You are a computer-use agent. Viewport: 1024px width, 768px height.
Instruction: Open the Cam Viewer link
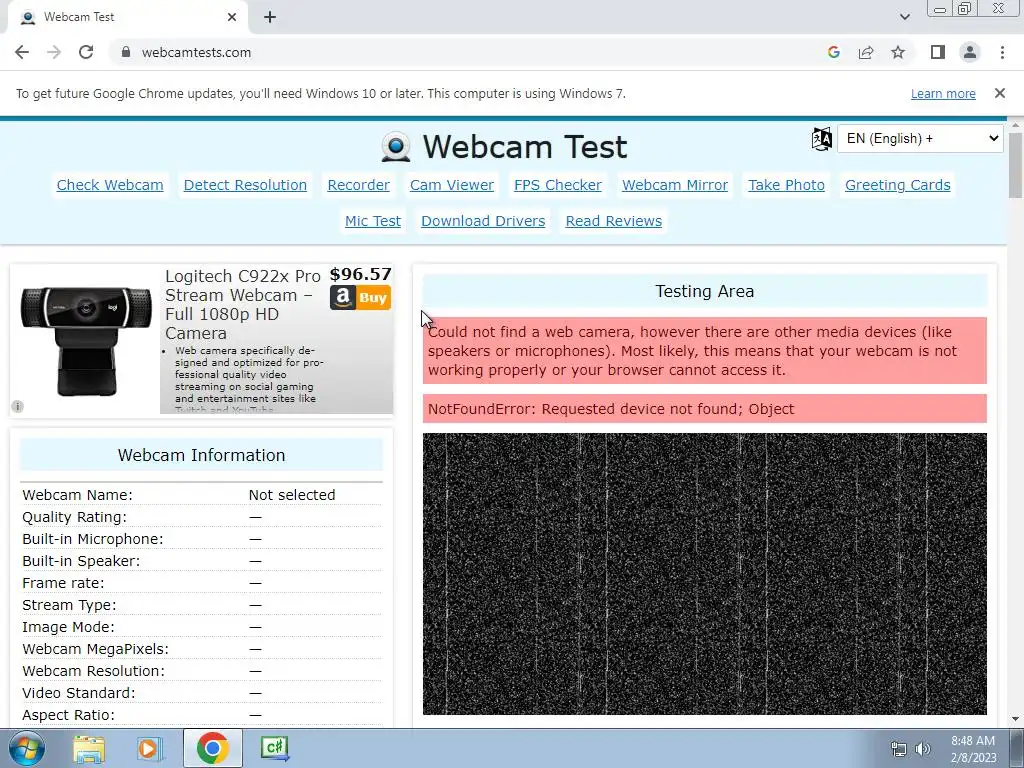pos(452,185)
